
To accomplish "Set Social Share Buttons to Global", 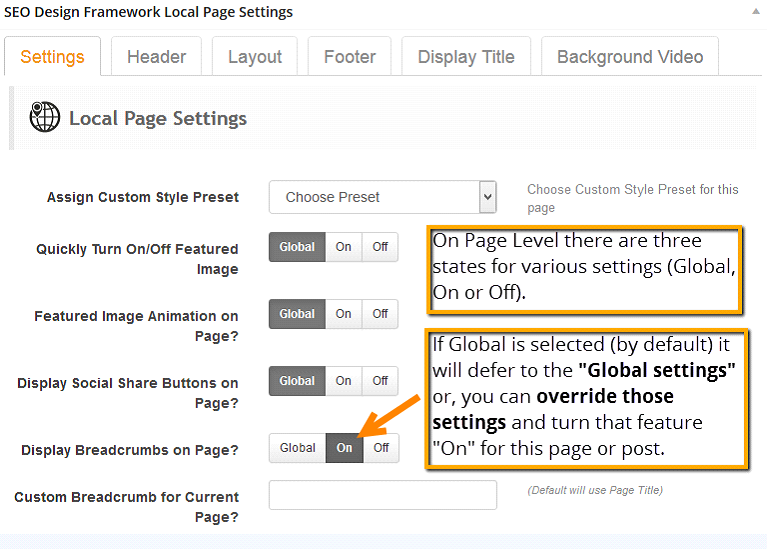I will click(297, 381).
